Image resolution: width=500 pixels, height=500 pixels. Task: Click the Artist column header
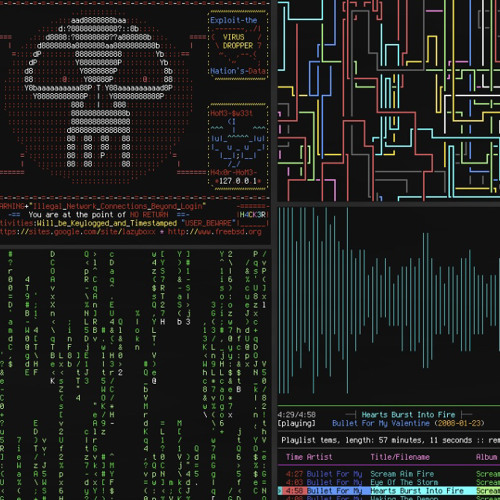click(x=319, y=457)
